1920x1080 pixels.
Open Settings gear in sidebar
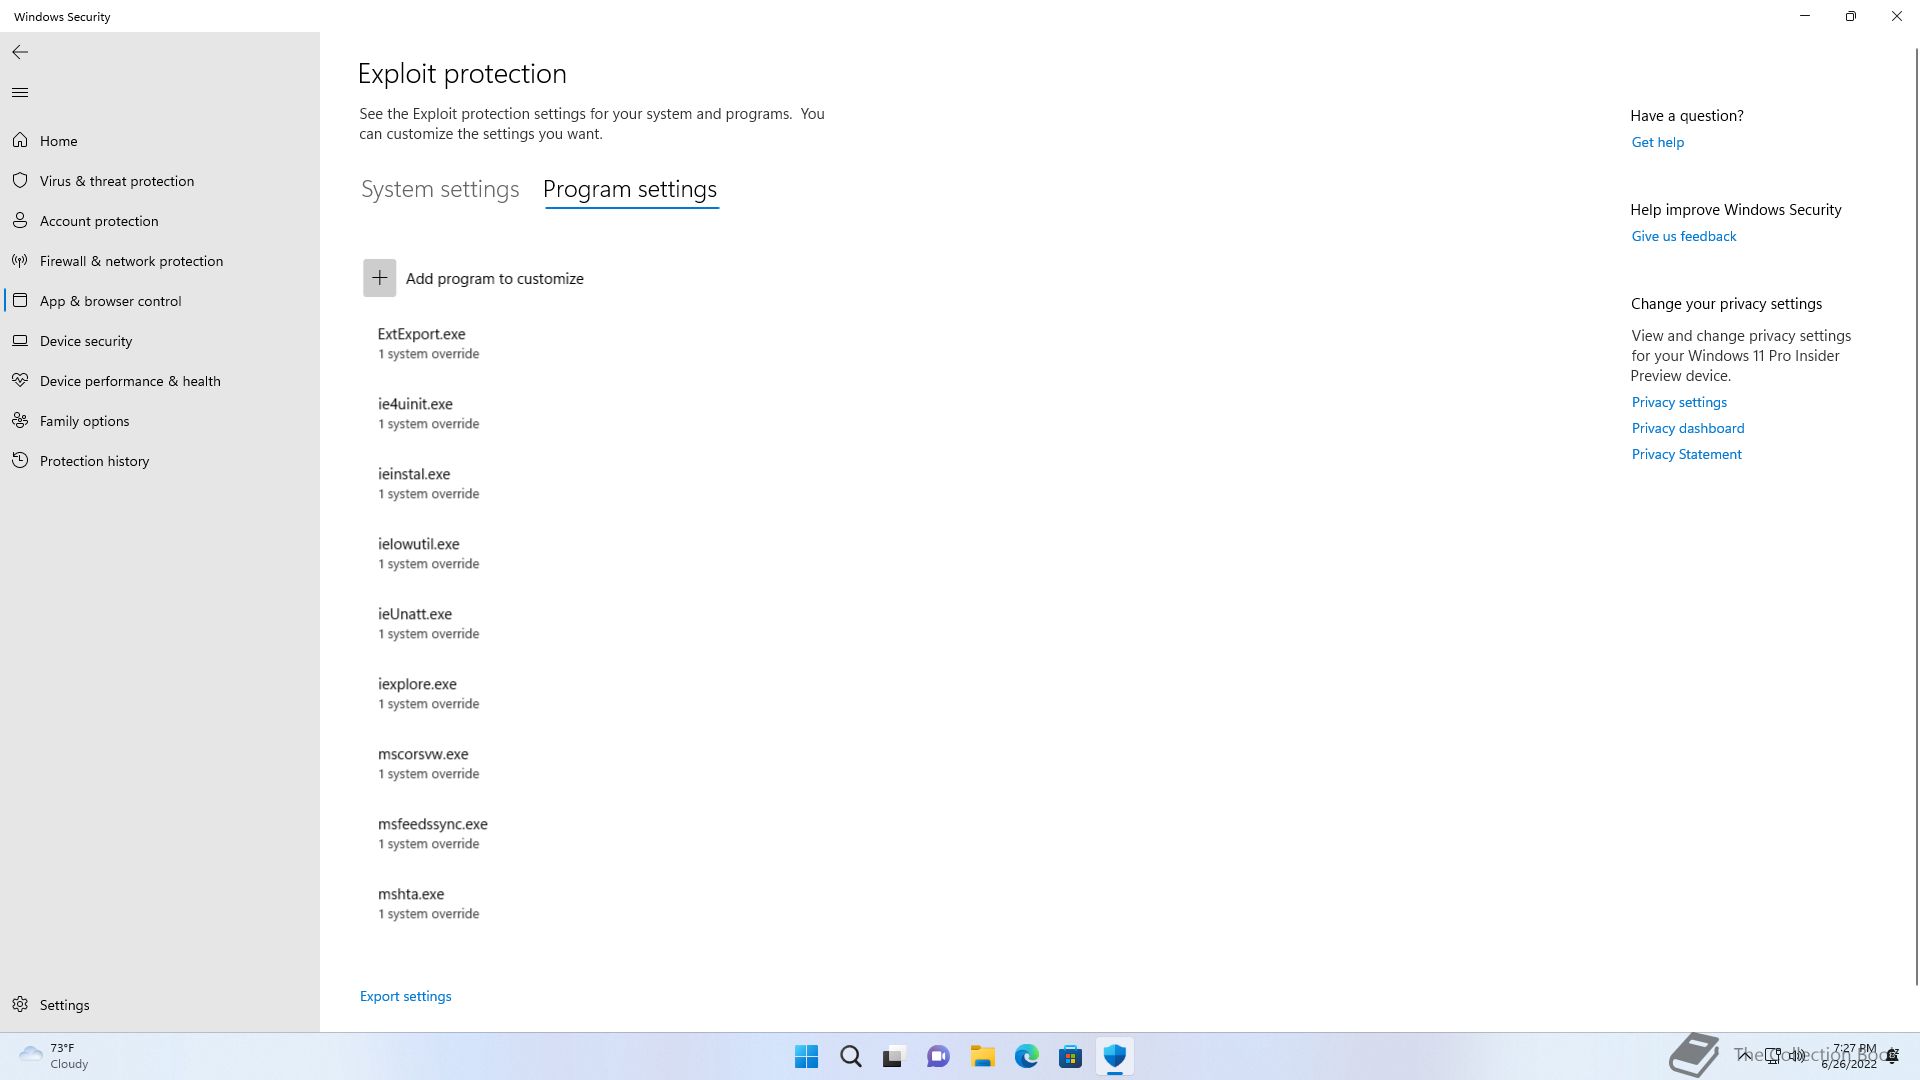point(20,1005)
